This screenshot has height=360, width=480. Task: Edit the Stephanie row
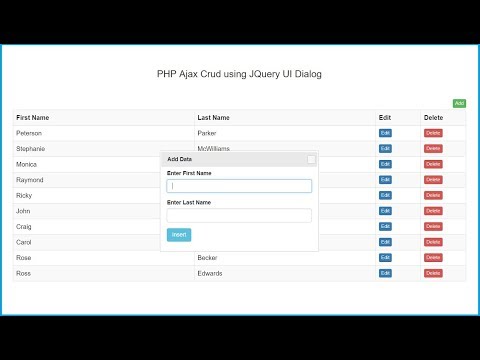click(x=385, y=149)
